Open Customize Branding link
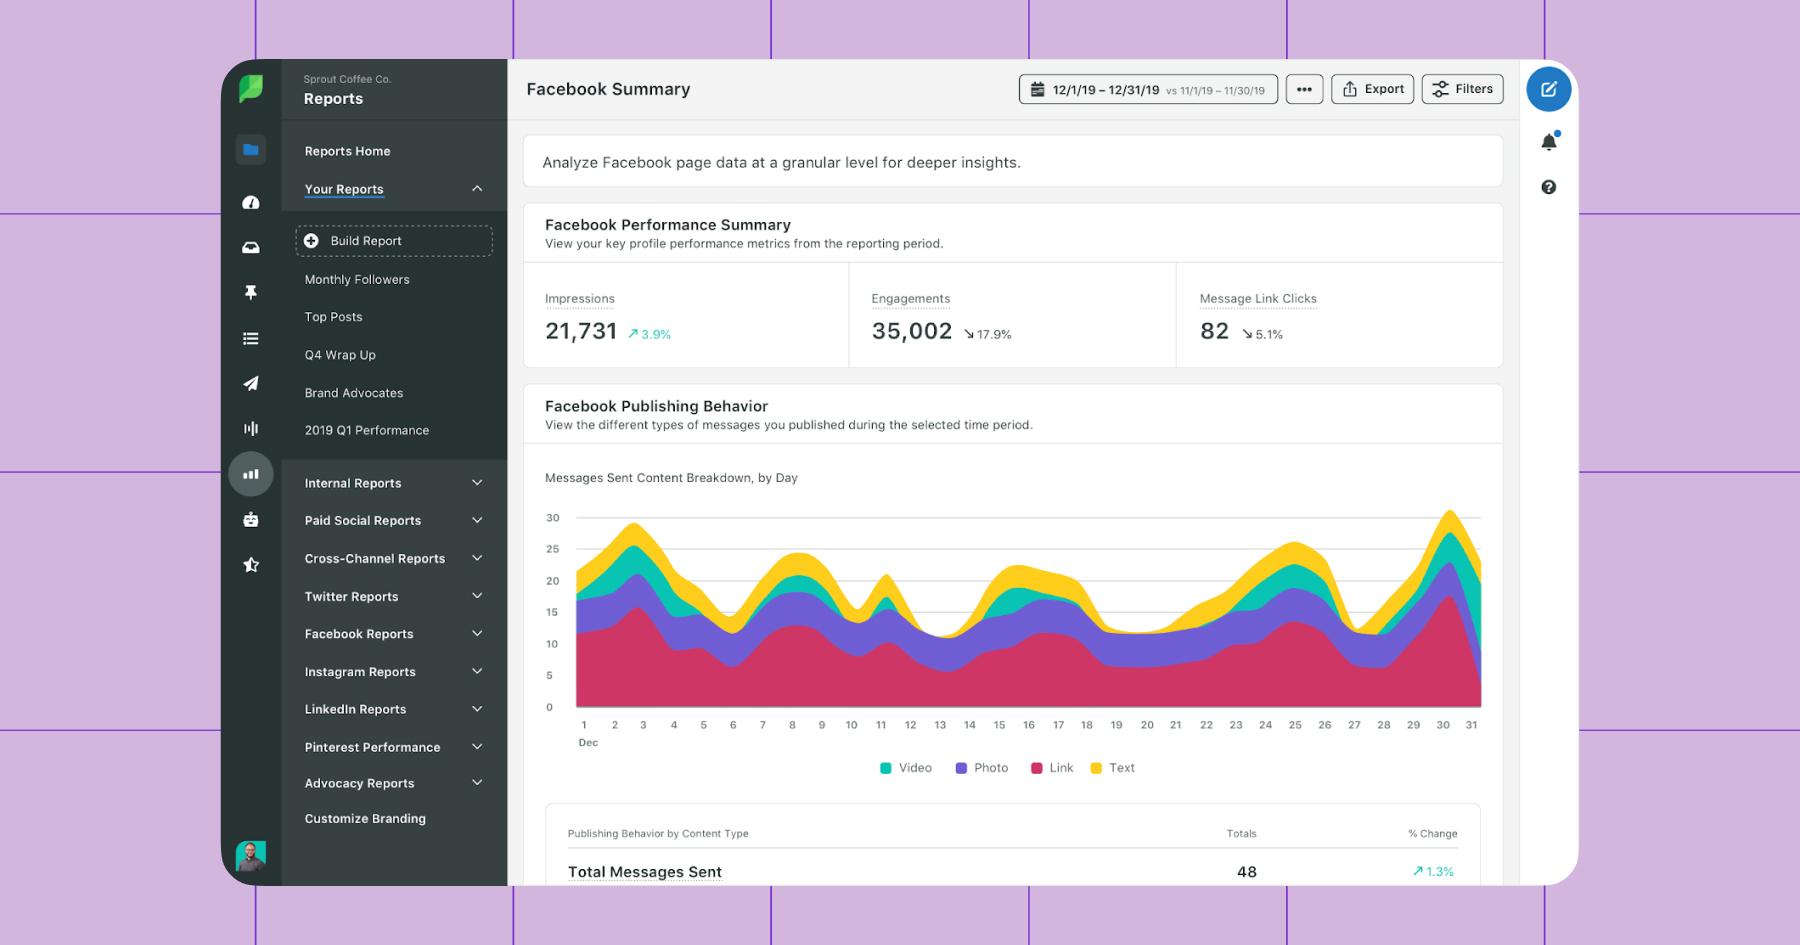This screenshot has width=1800, height=945. point(365,818)
